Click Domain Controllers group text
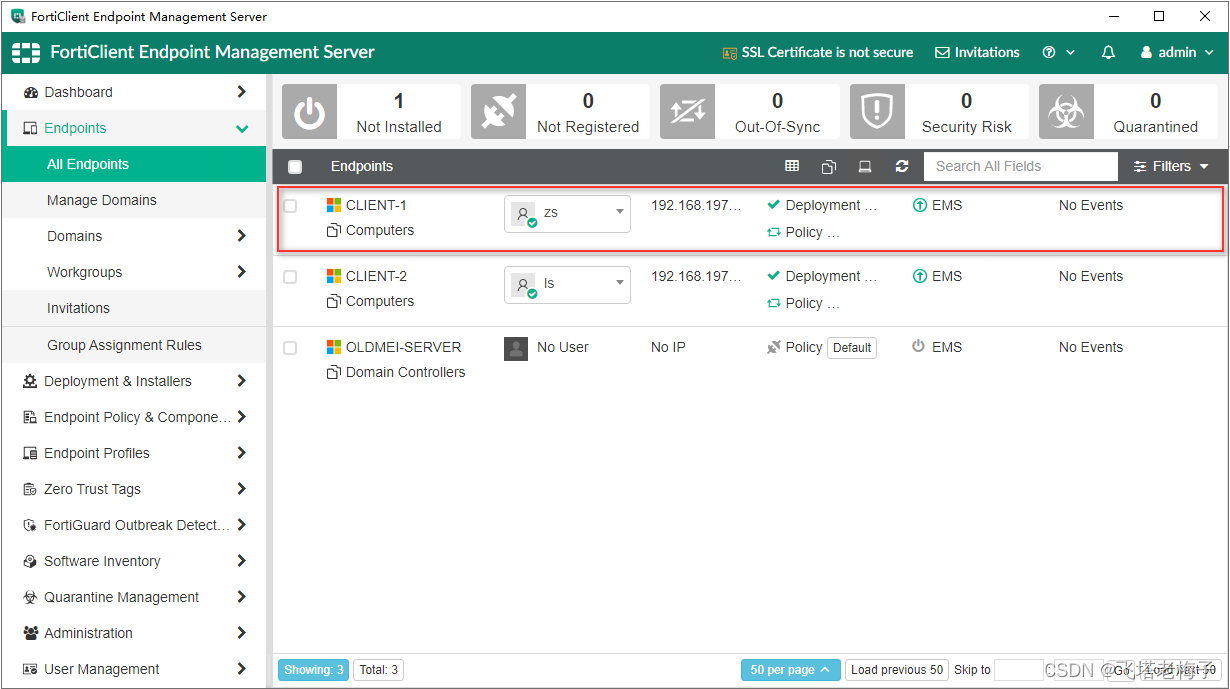Image resolution: width=1230 pixels, height=689 pixels. point(406,372)
